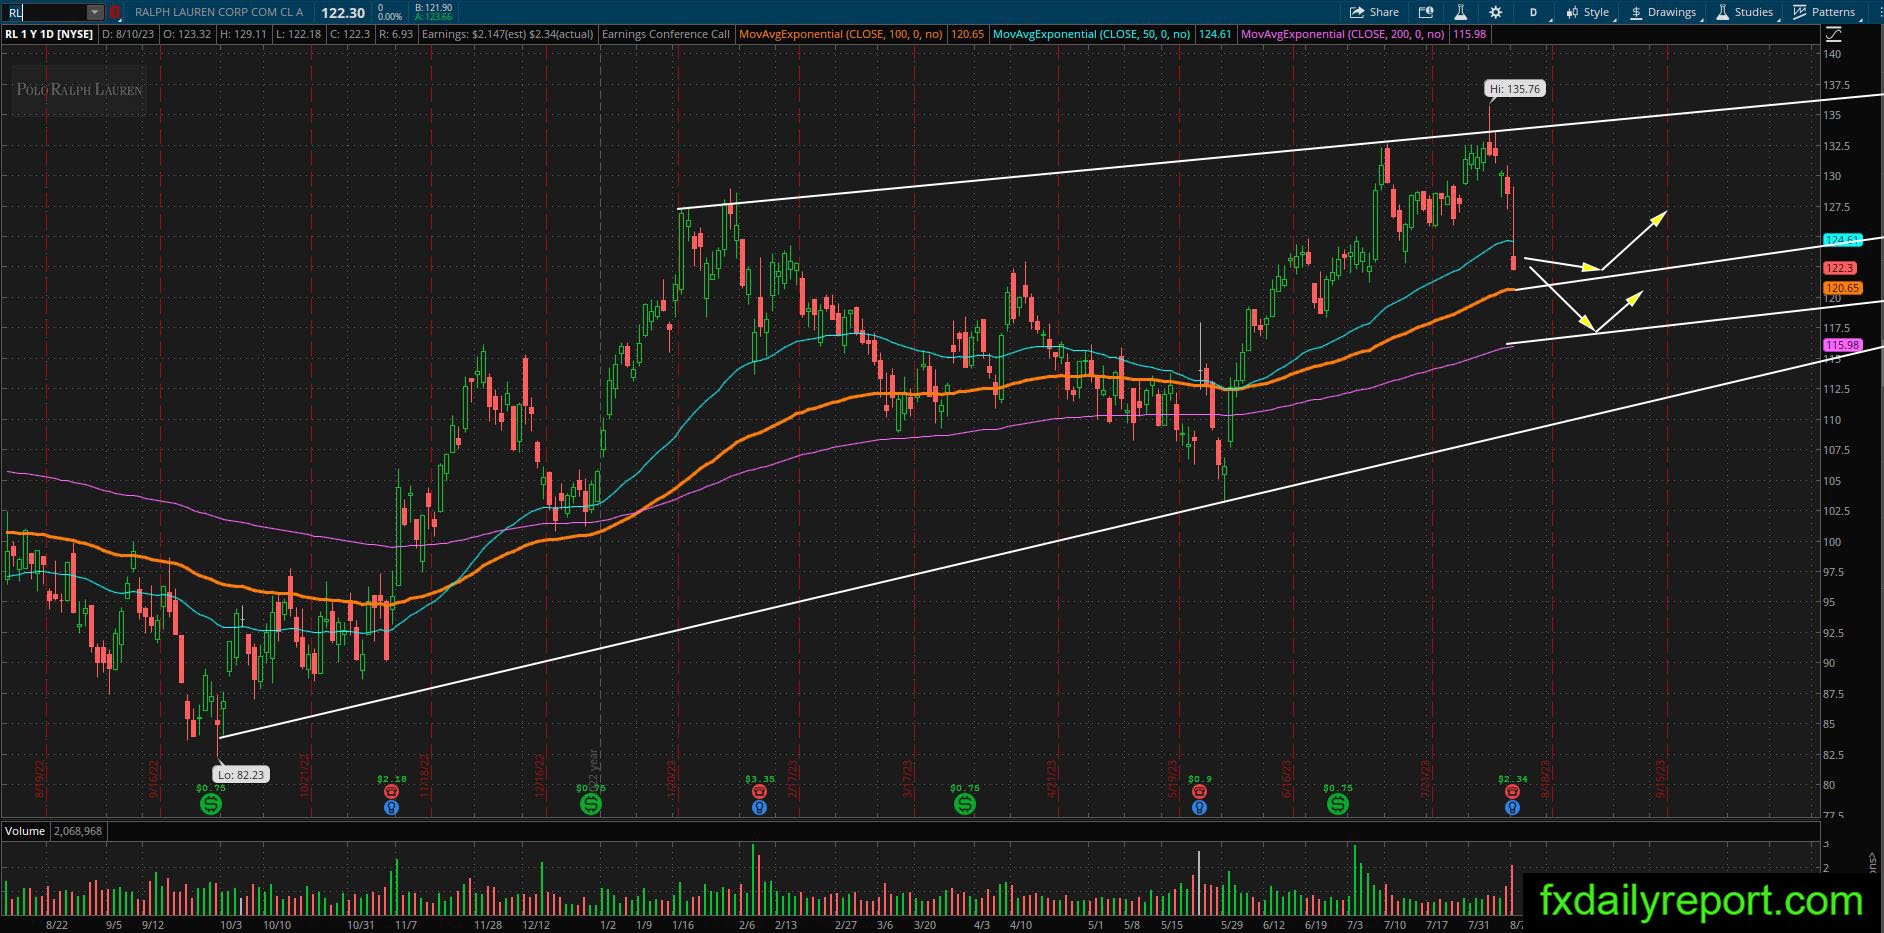The image size is (1884, 933).
Task: Click the late June $0.75 dividend icon
Action: [x=1337, y=803]
